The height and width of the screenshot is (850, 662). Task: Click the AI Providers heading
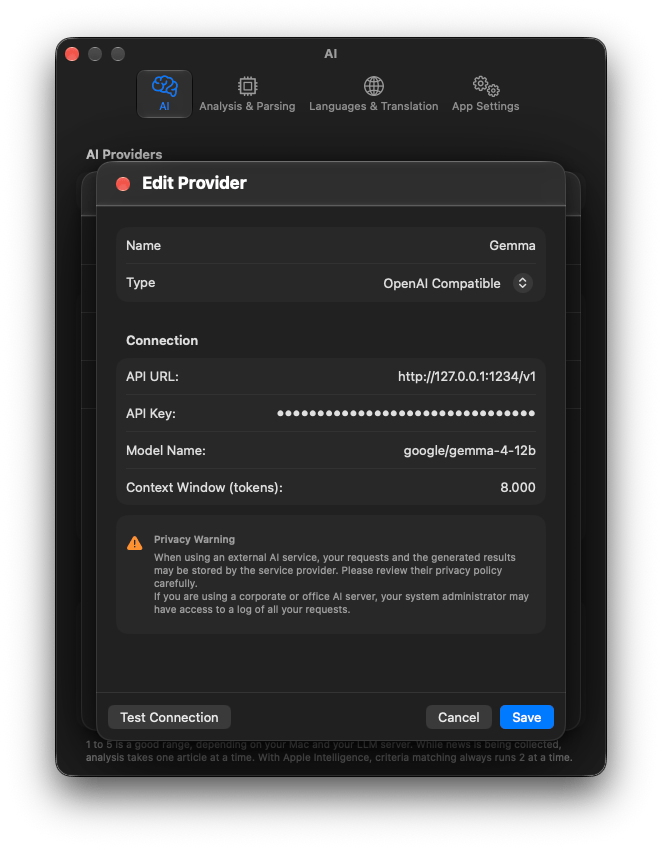pos(124,154)
